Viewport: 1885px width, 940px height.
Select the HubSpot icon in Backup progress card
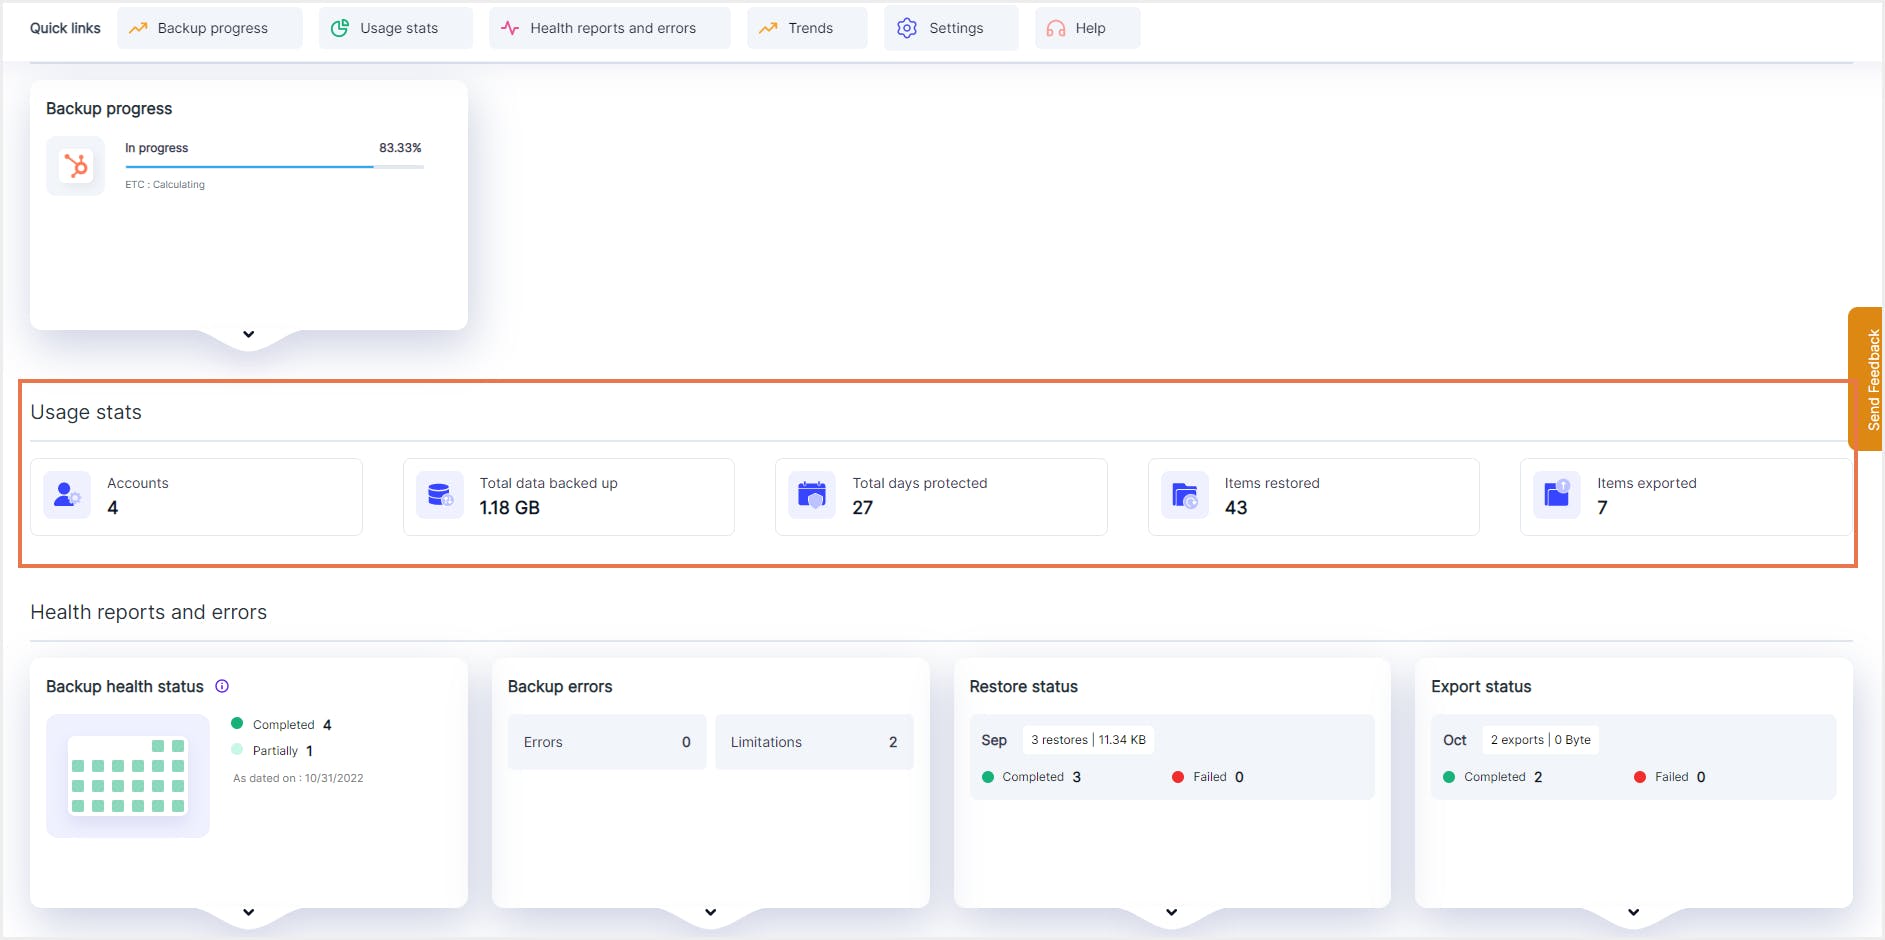click(x=75, y=166)
